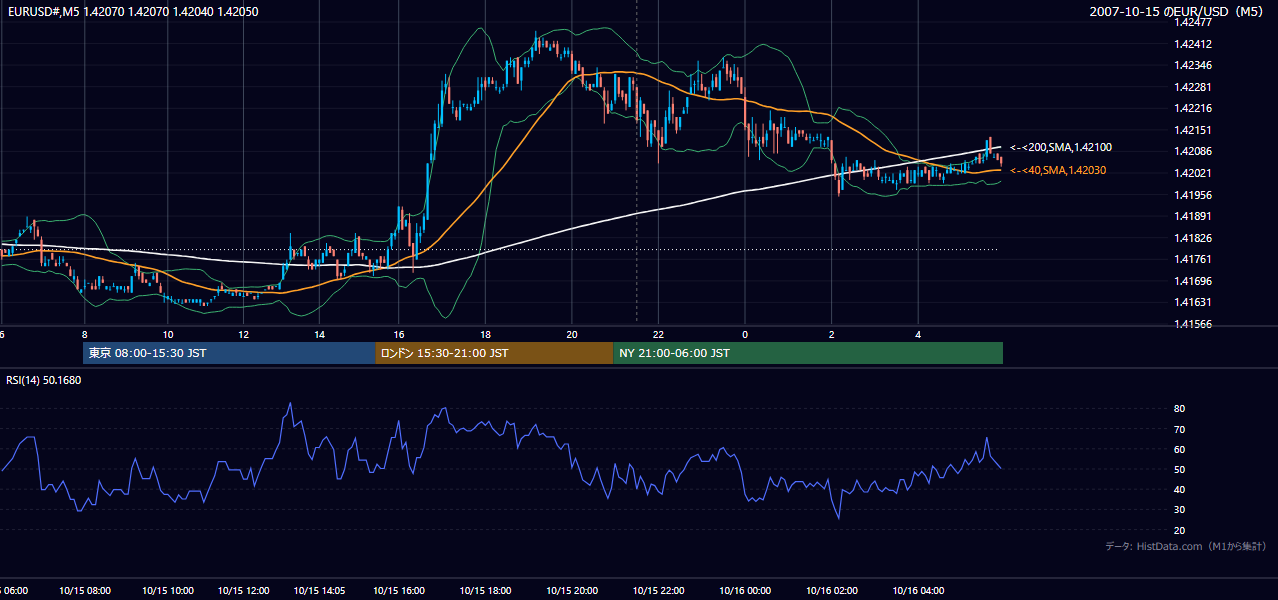Click the bottom time label 10/15 20:00

(571, 591)
